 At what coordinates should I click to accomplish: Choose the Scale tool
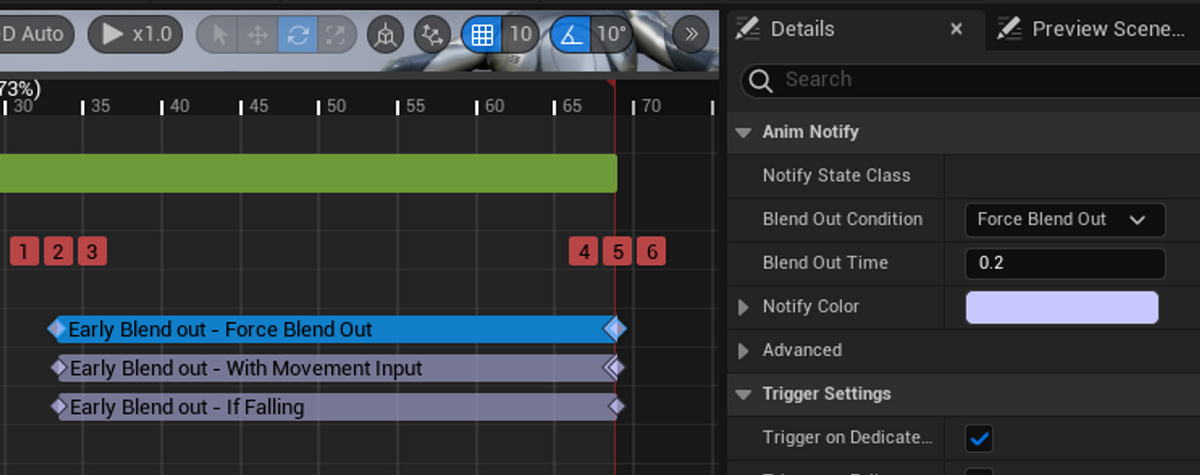(336, 35)
